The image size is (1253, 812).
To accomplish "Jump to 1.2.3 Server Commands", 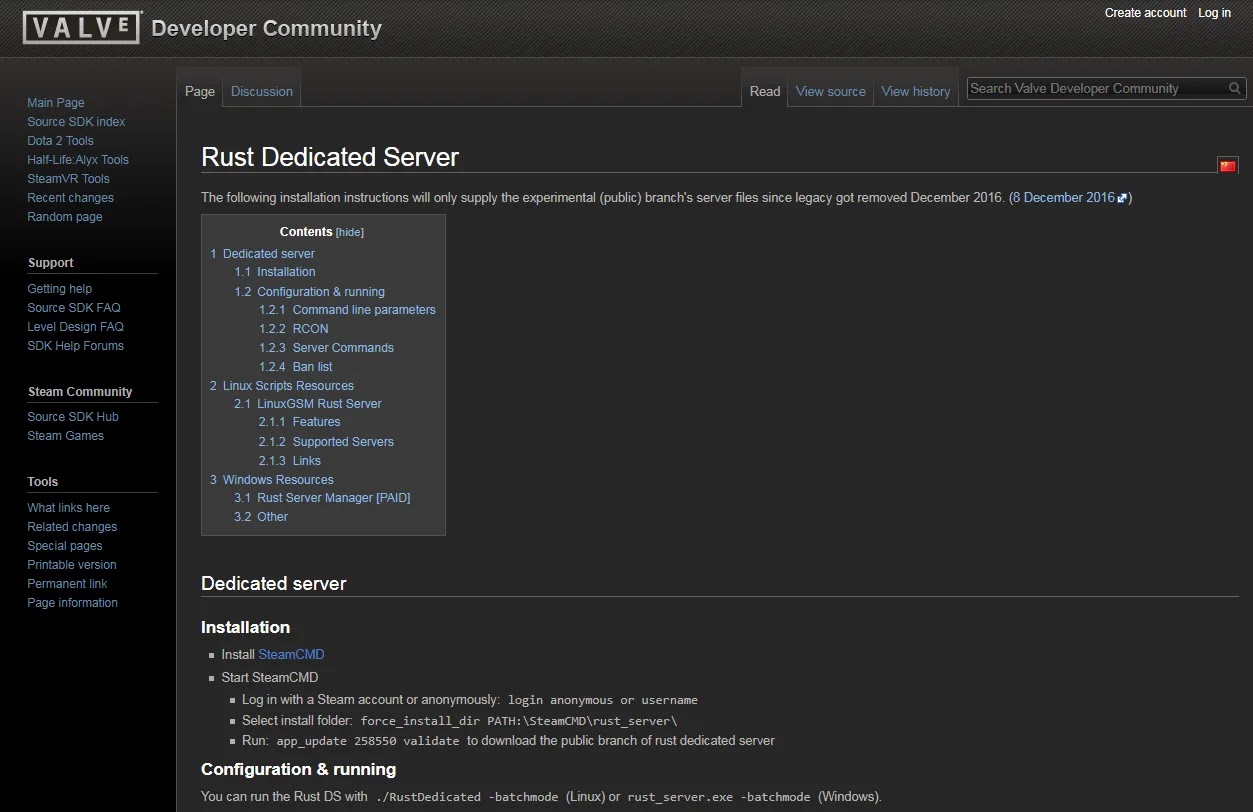I will (x=326, y=348).
